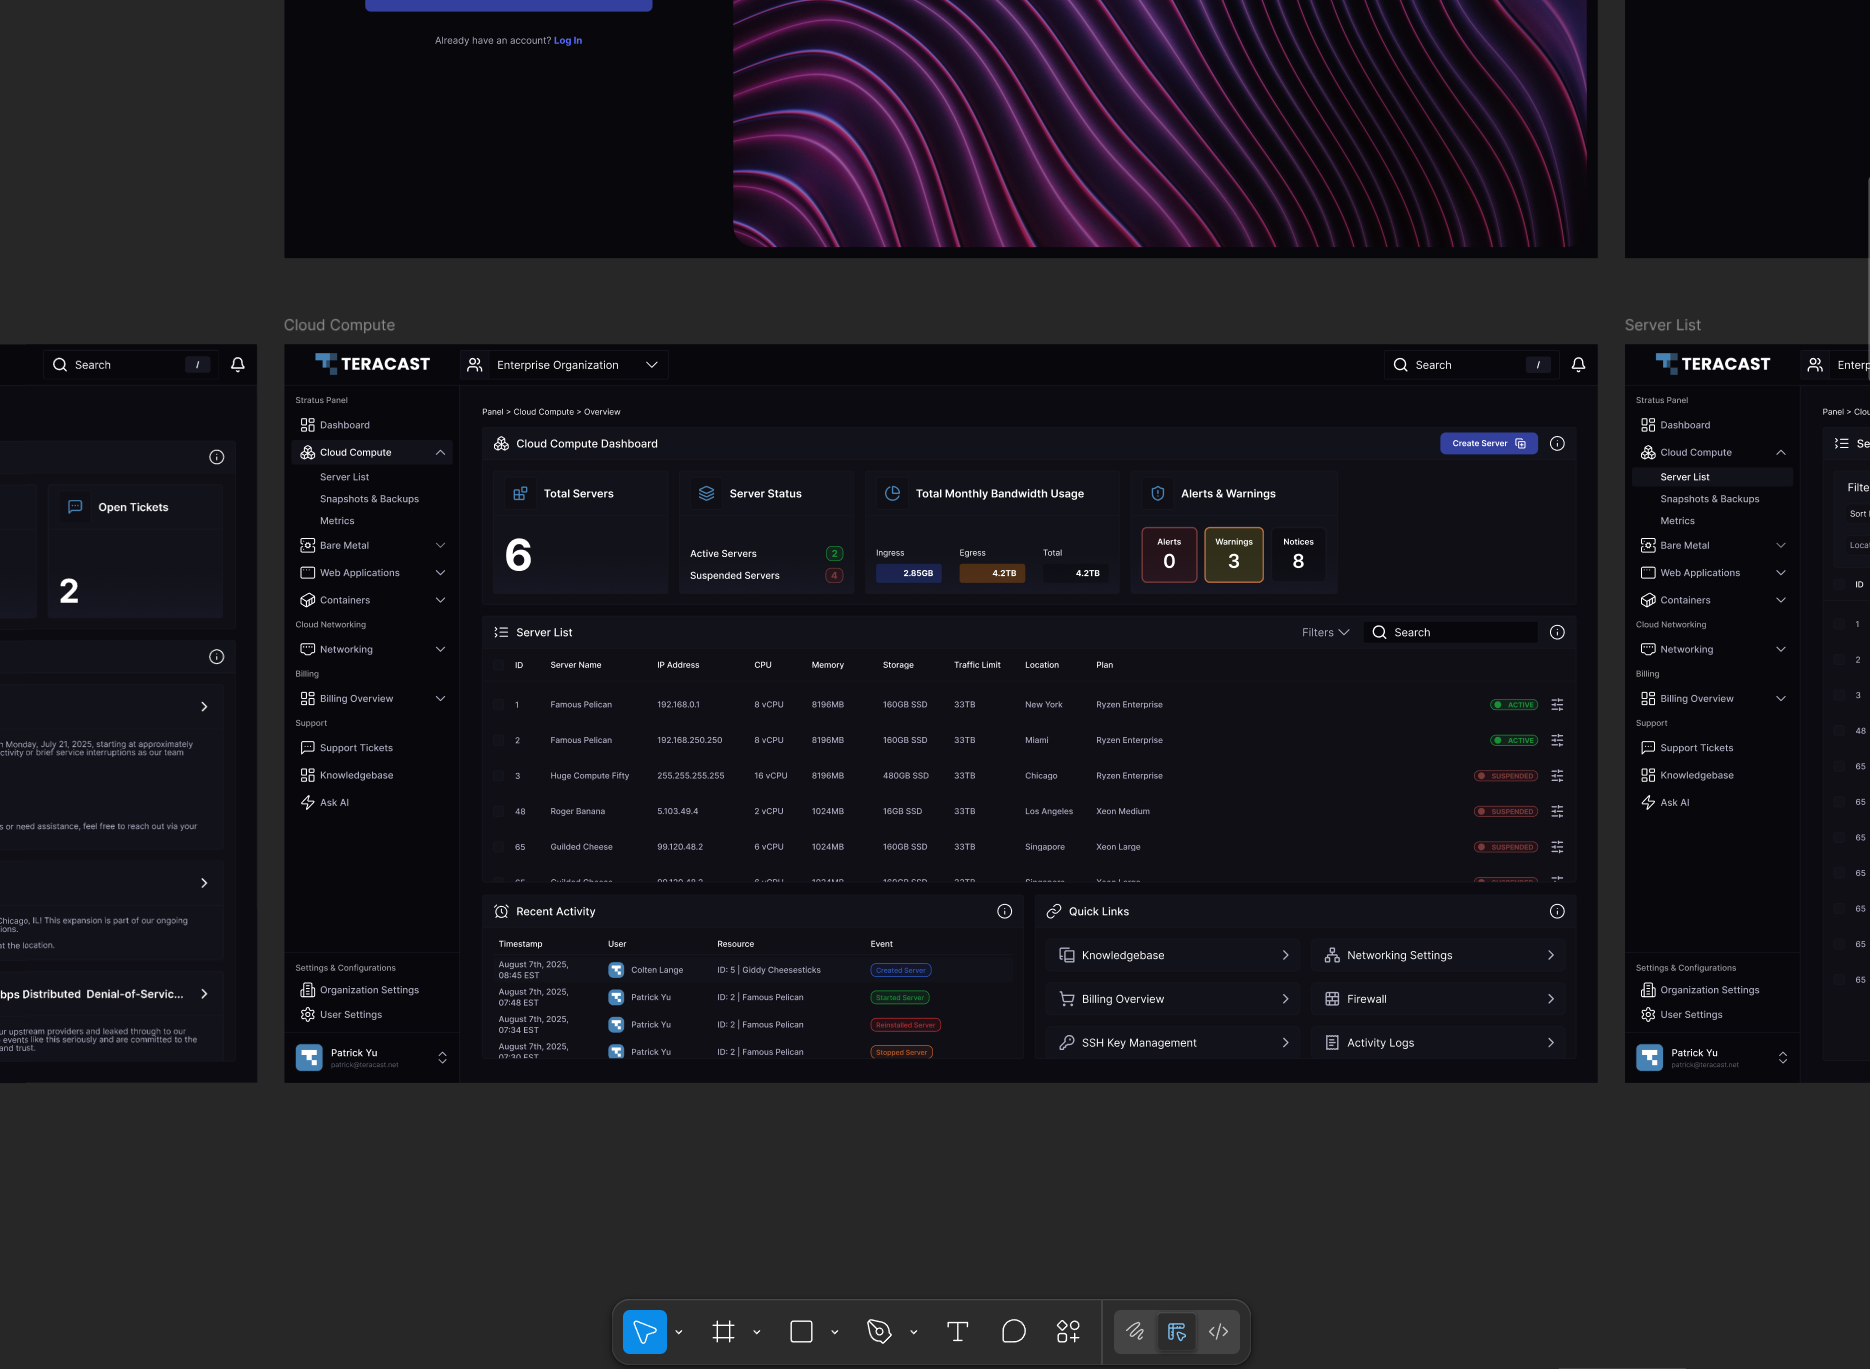
Task: Click the Server List frame title label
Action: [1661, 325]
